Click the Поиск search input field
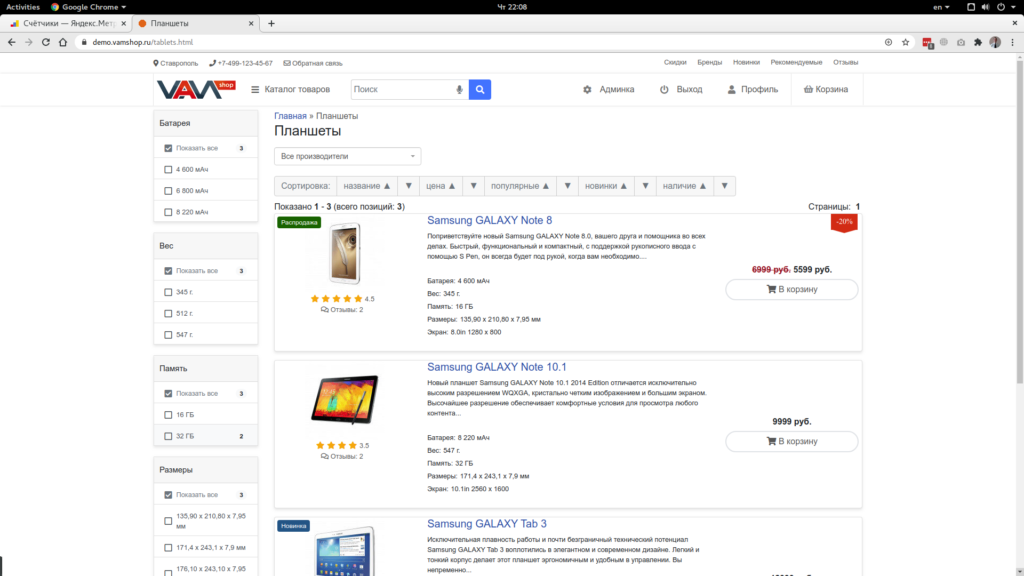This screenshot has height=576, width=1024. click(x=402, y=89)
